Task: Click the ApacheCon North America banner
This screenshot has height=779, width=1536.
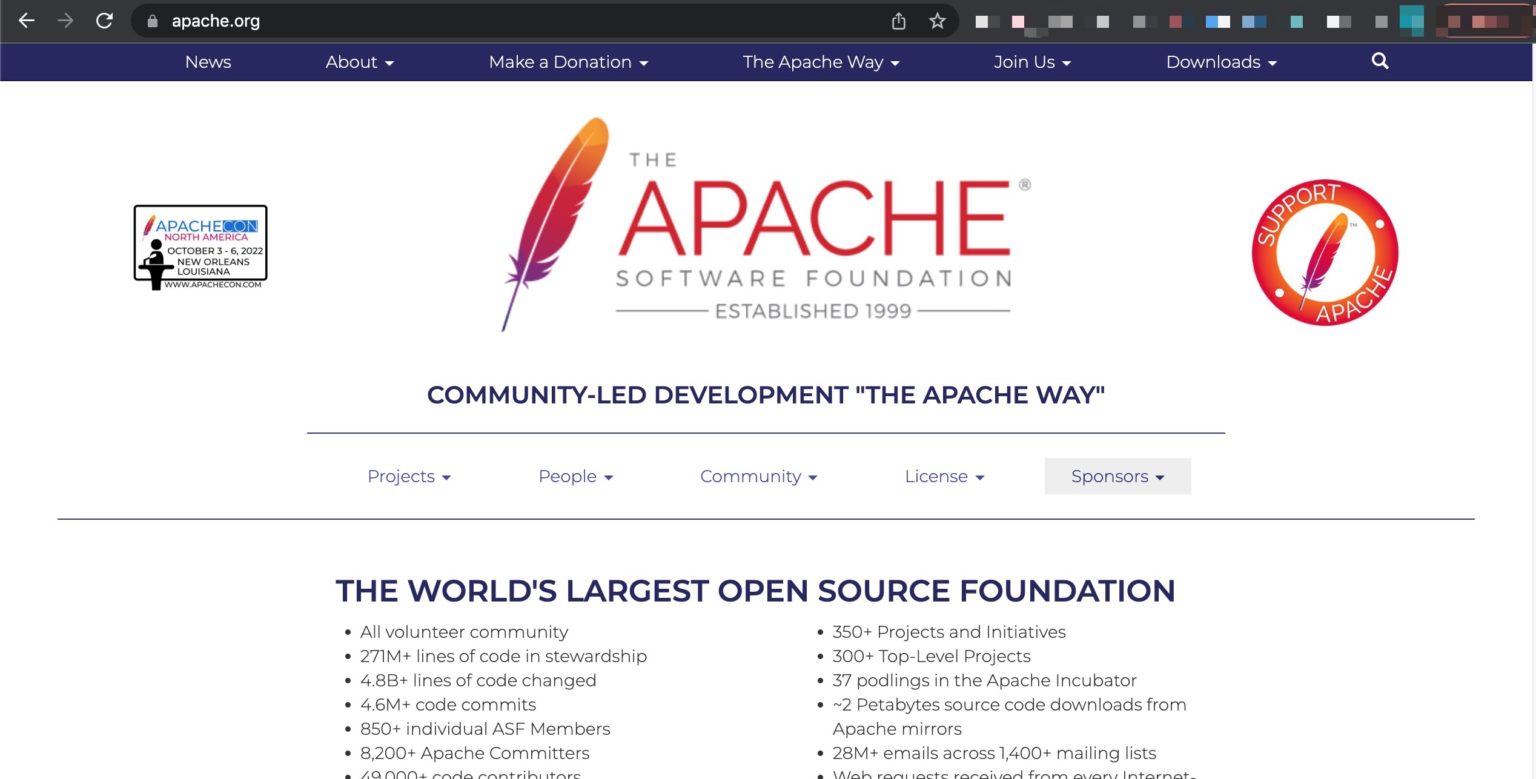Action: coord(200,246)
